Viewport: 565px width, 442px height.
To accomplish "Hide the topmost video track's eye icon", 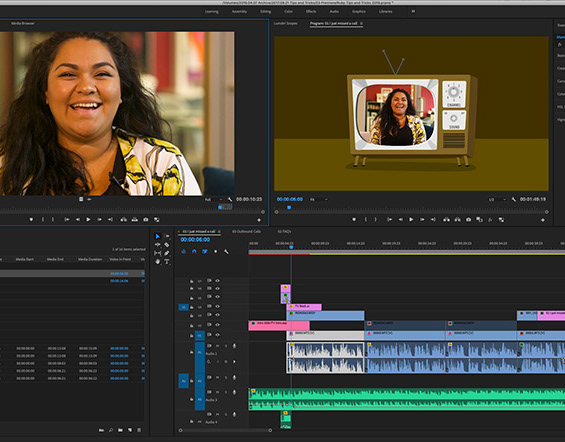I will click(218, 281).
